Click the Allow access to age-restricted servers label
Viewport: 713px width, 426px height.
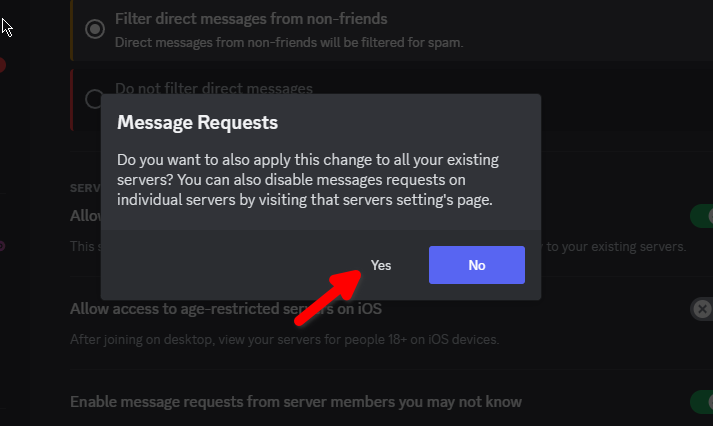click(x=225, y=309)
